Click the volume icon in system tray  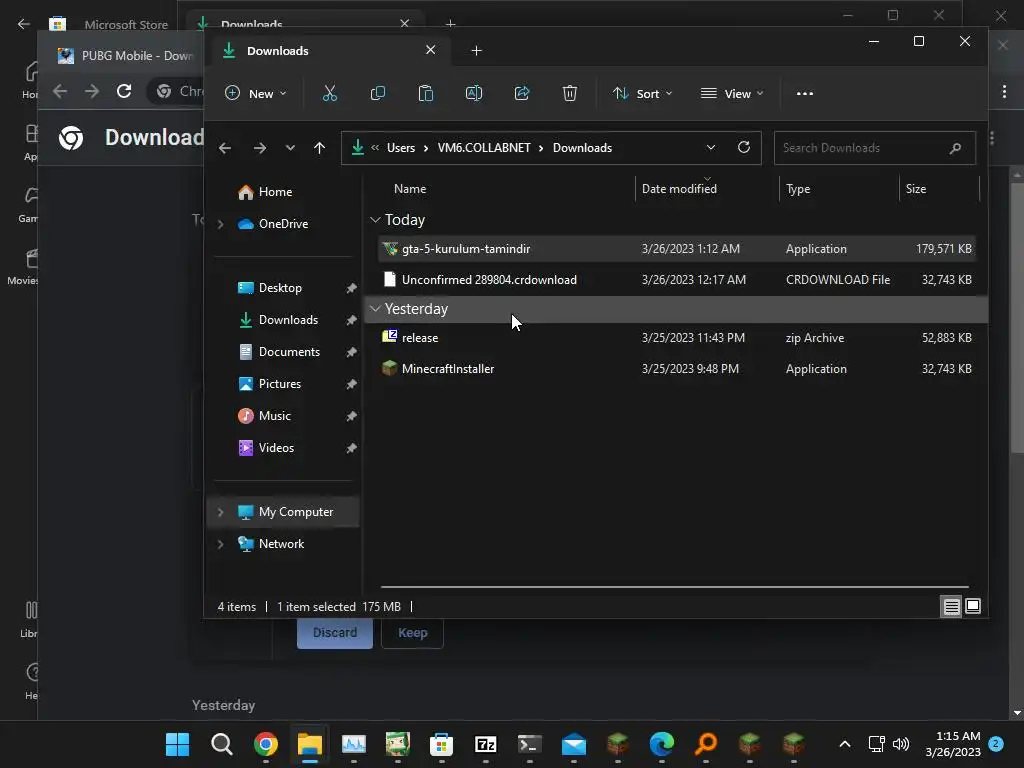[901, 744]
